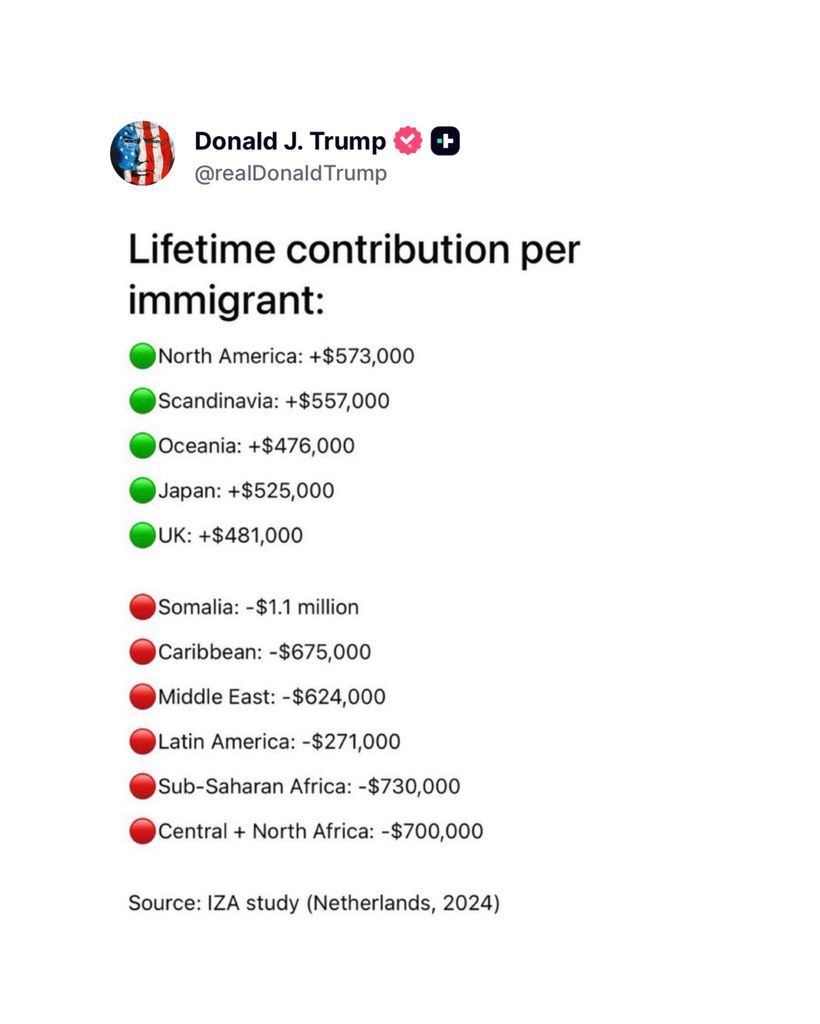The height and width of the screenshot is (1024, 820).
Task: Click the Somalia -$1.1 million text
Action: 259,607
